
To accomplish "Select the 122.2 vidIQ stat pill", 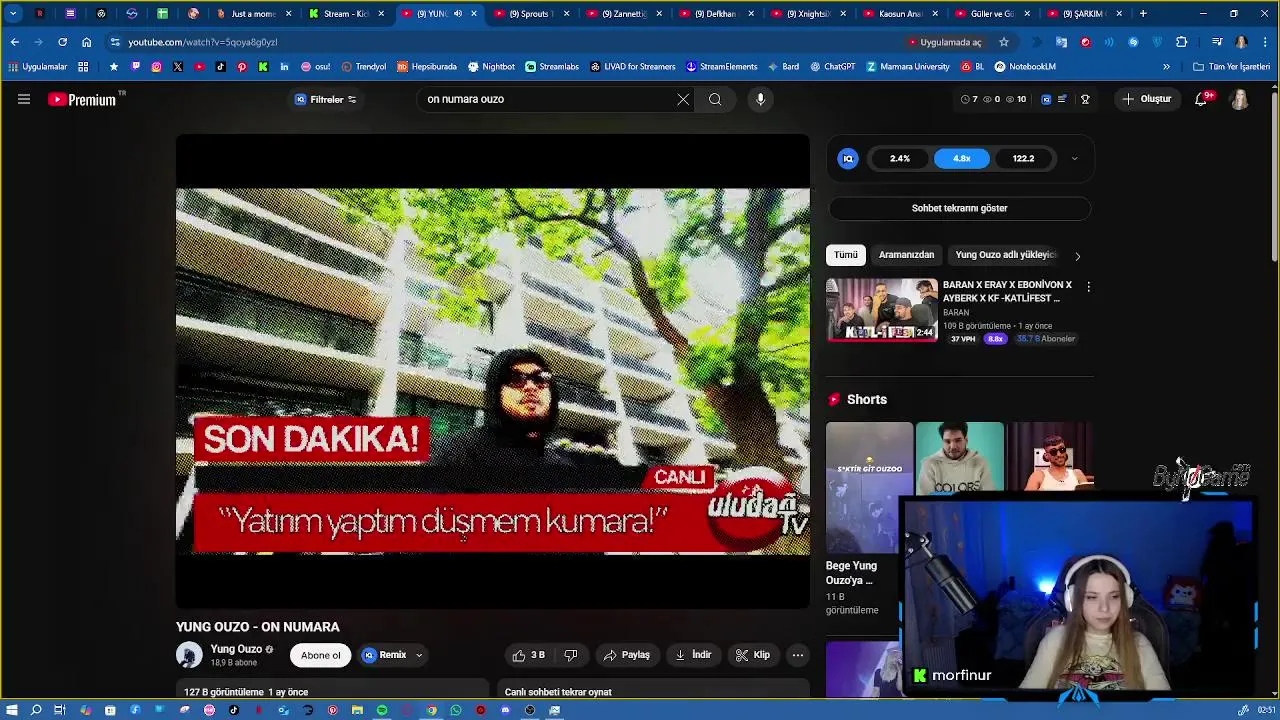I will 1023,158.
